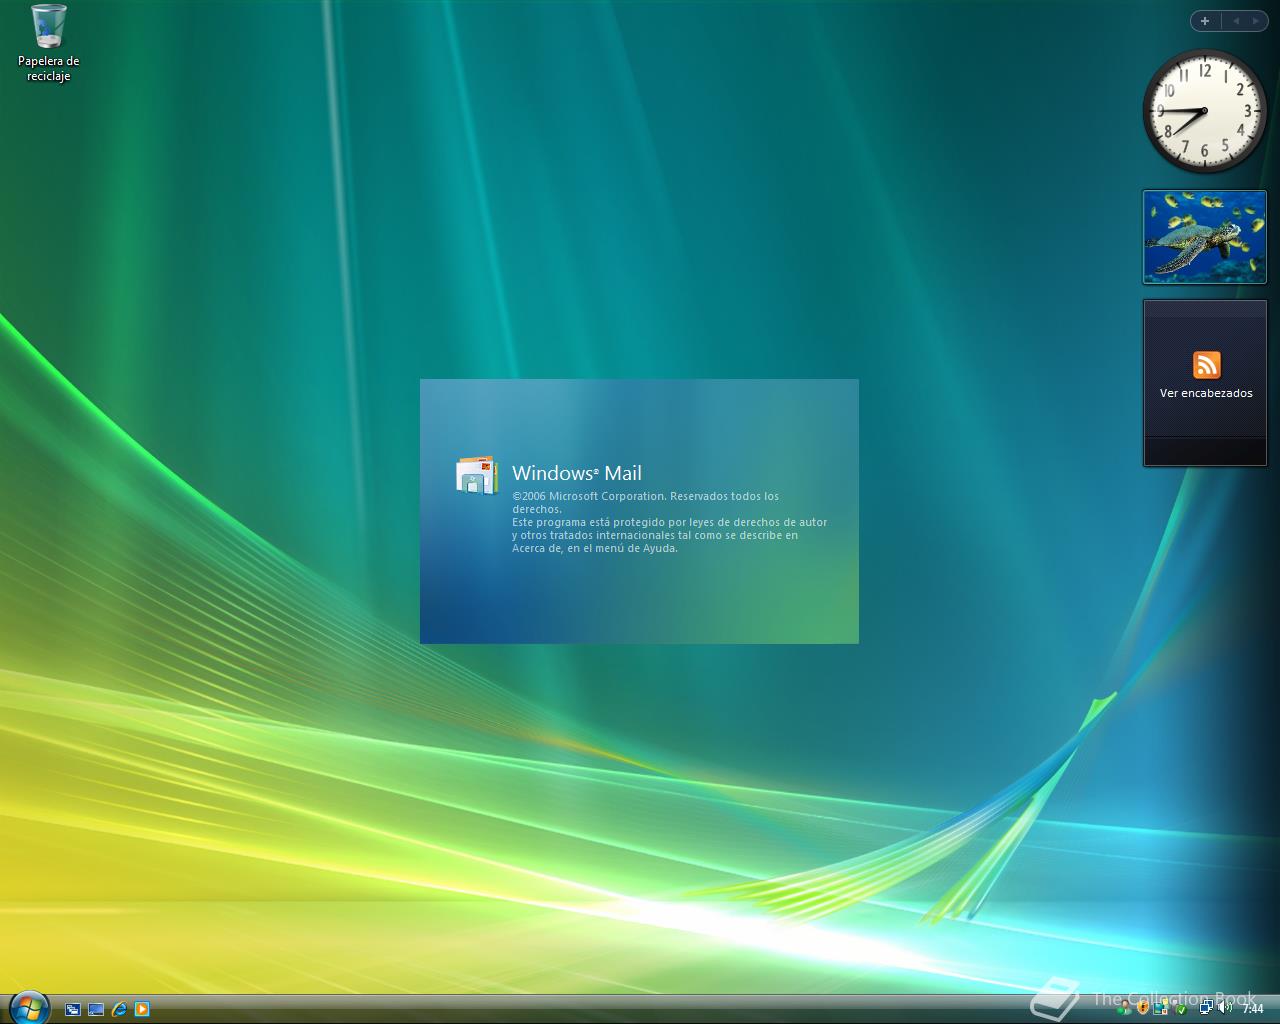Click the plus button to add sidebar gadgets
The width and height of the screenshot is (1280, 1024).
1205,20
